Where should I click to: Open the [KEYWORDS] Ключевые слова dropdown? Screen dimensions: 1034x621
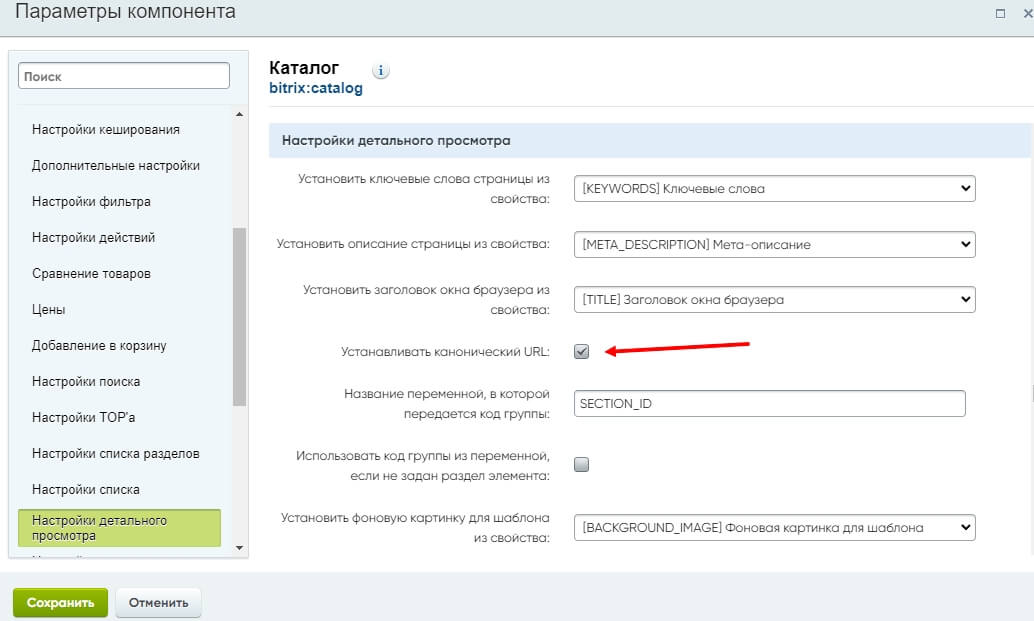pos(774,189)
